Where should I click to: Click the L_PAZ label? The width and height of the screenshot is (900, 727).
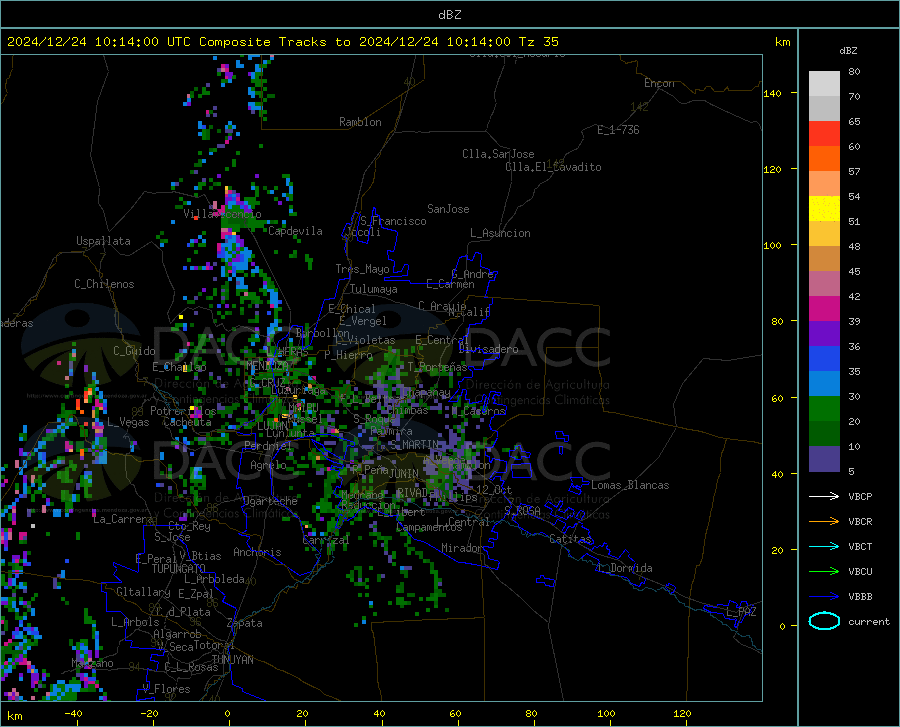pyautogui.click(x=741, y=612)
